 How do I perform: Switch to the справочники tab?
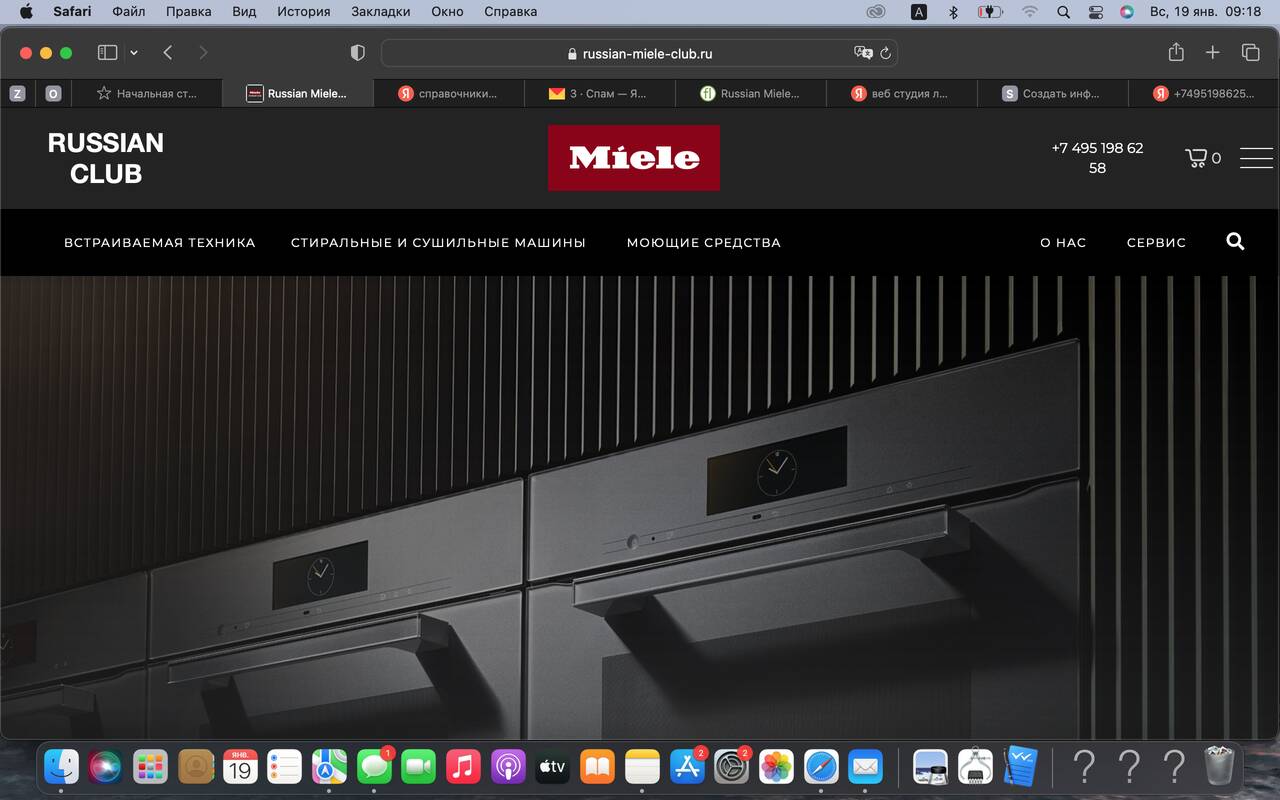(x=449, y=93)
